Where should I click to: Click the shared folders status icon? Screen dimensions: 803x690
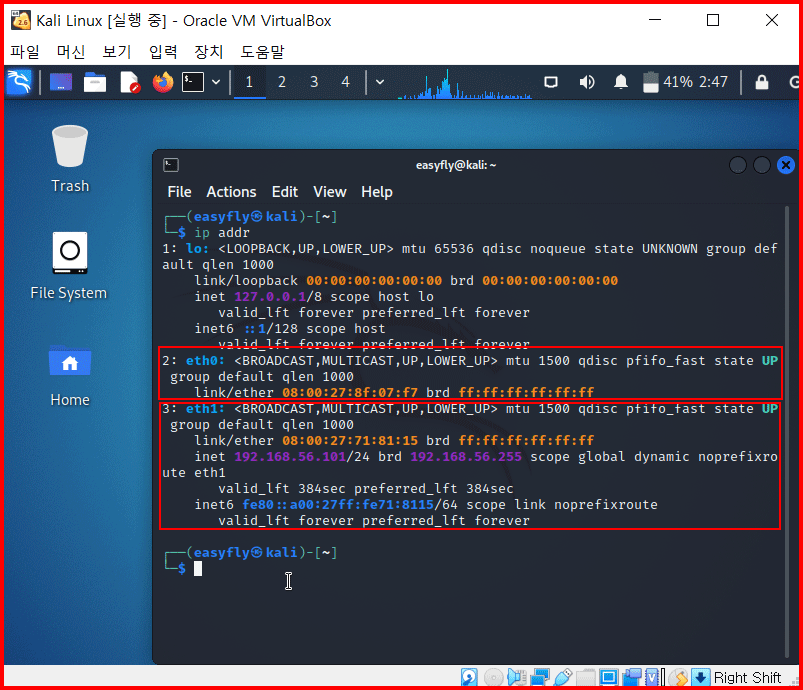click(586, 677)
